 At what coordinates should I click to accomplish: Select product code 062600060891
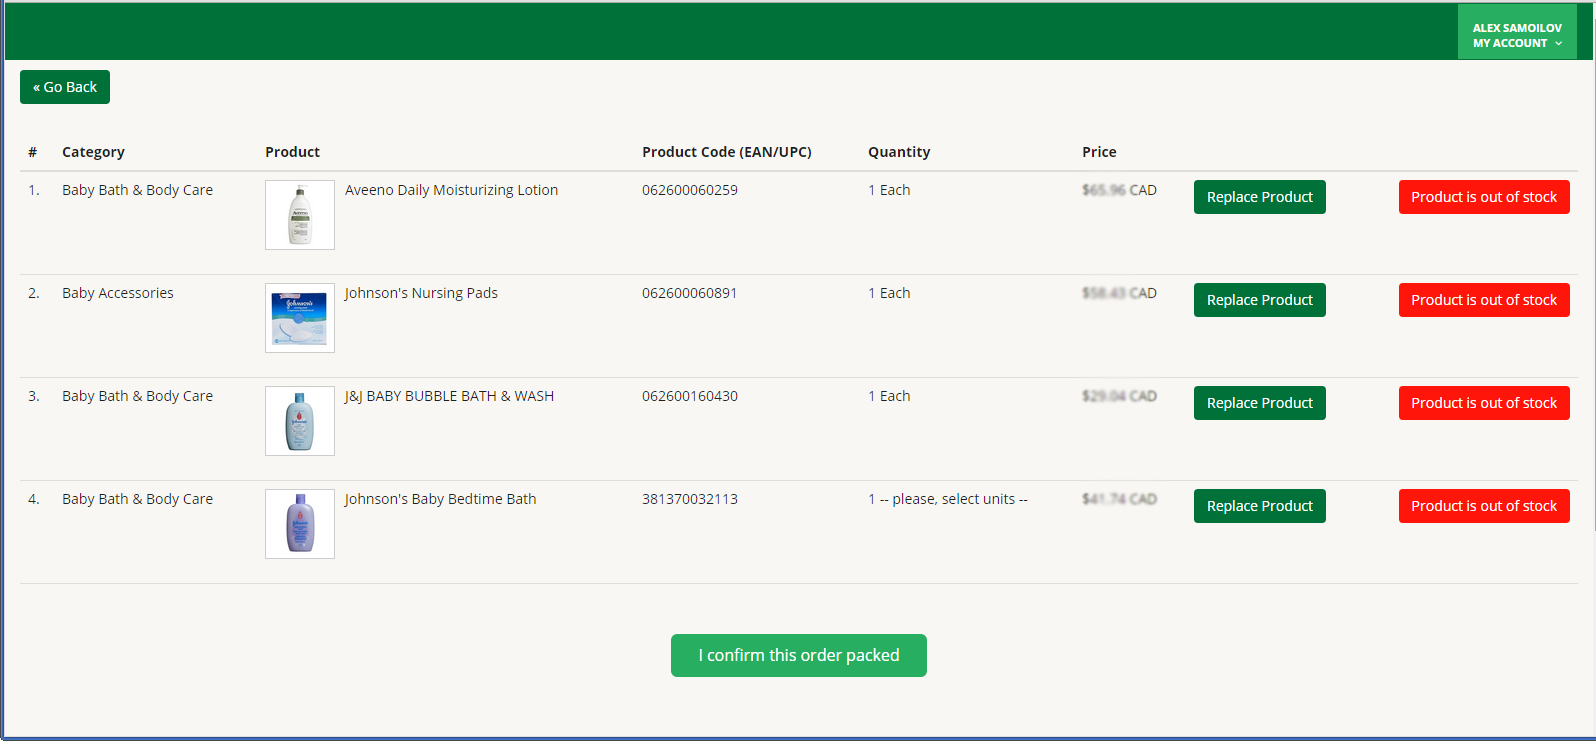coord(690,293)
